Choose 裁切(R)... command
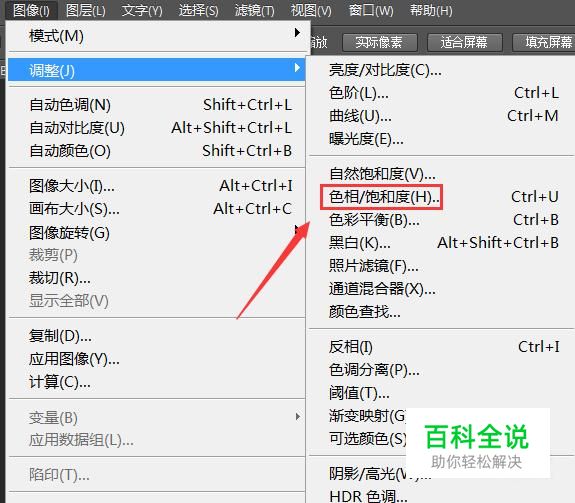The height and width of the screenshot is (503, 575). (157, 278)
